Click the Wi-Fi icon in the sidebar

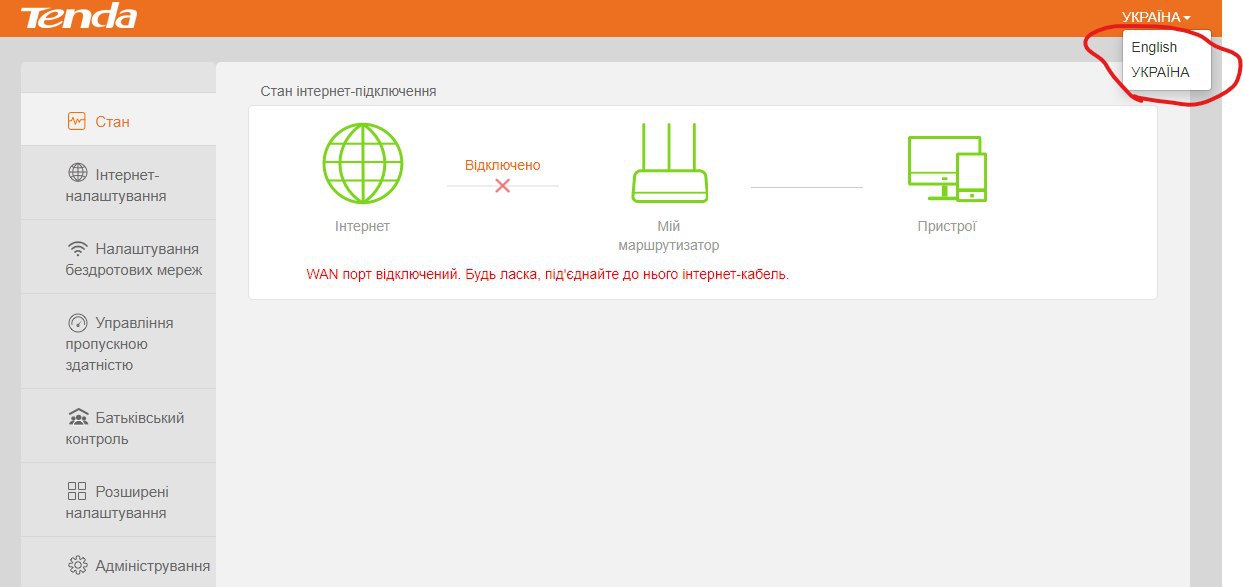(77, 249)
